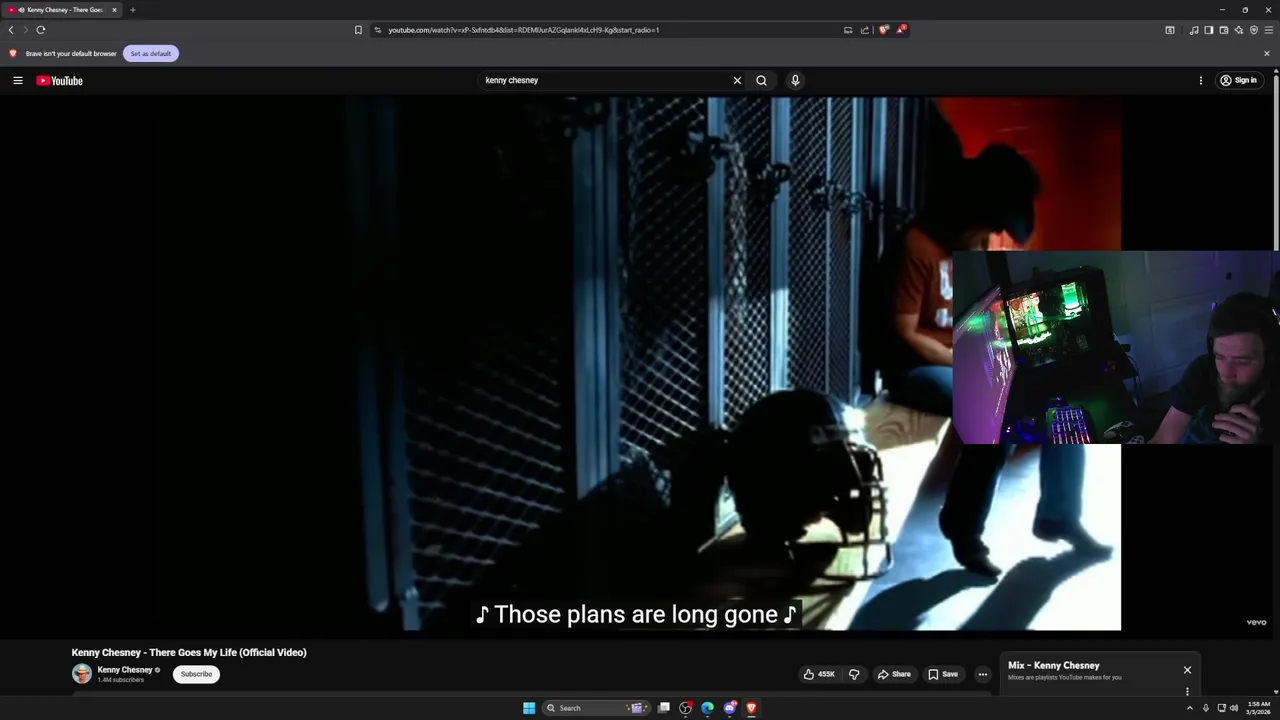Open clock and date panel
The height and width of the screenshot is (720, 1280).
1259,708
